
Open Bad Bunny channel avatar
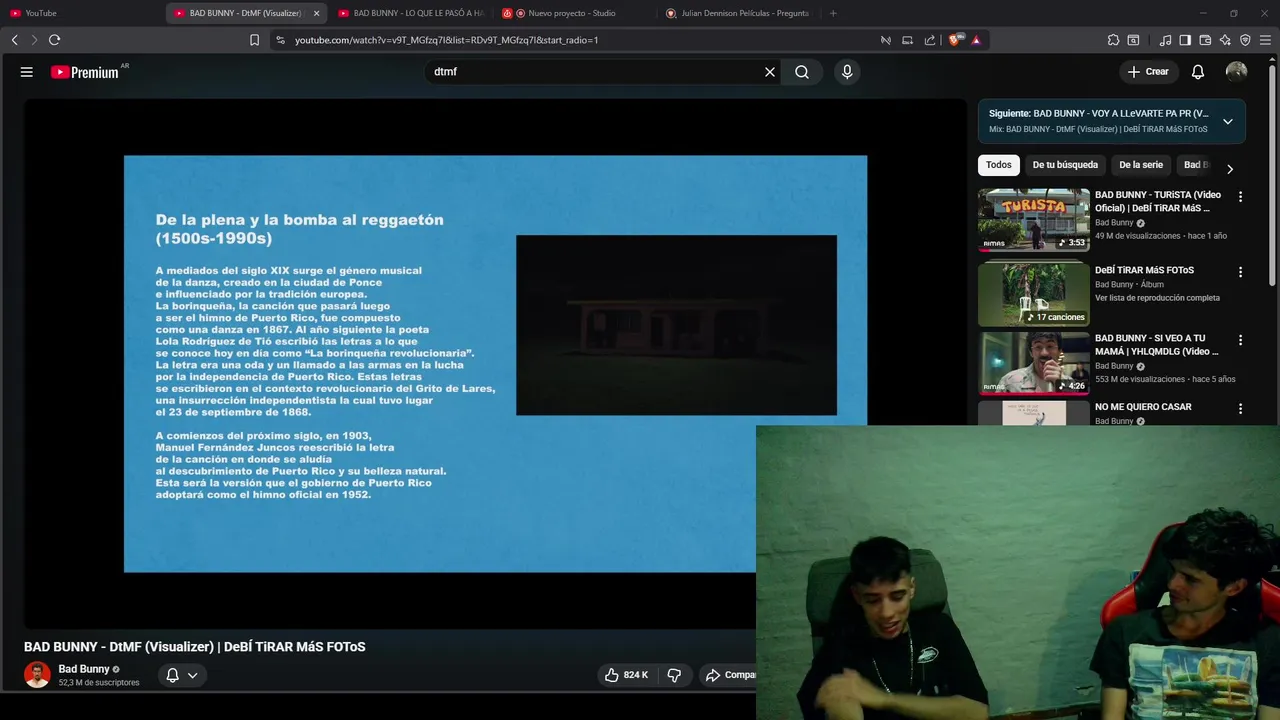coord(37,675)
